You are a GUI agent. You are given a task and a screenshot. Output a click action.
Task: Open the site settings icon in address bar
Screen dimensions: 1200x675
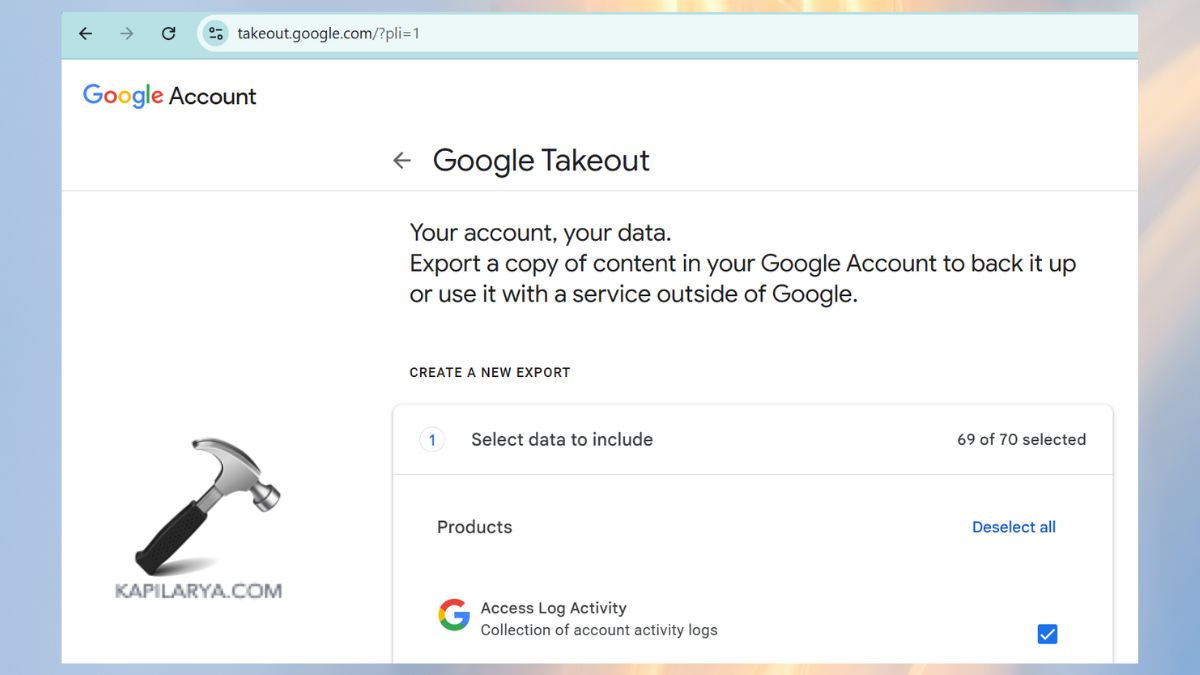pos(214,33)
